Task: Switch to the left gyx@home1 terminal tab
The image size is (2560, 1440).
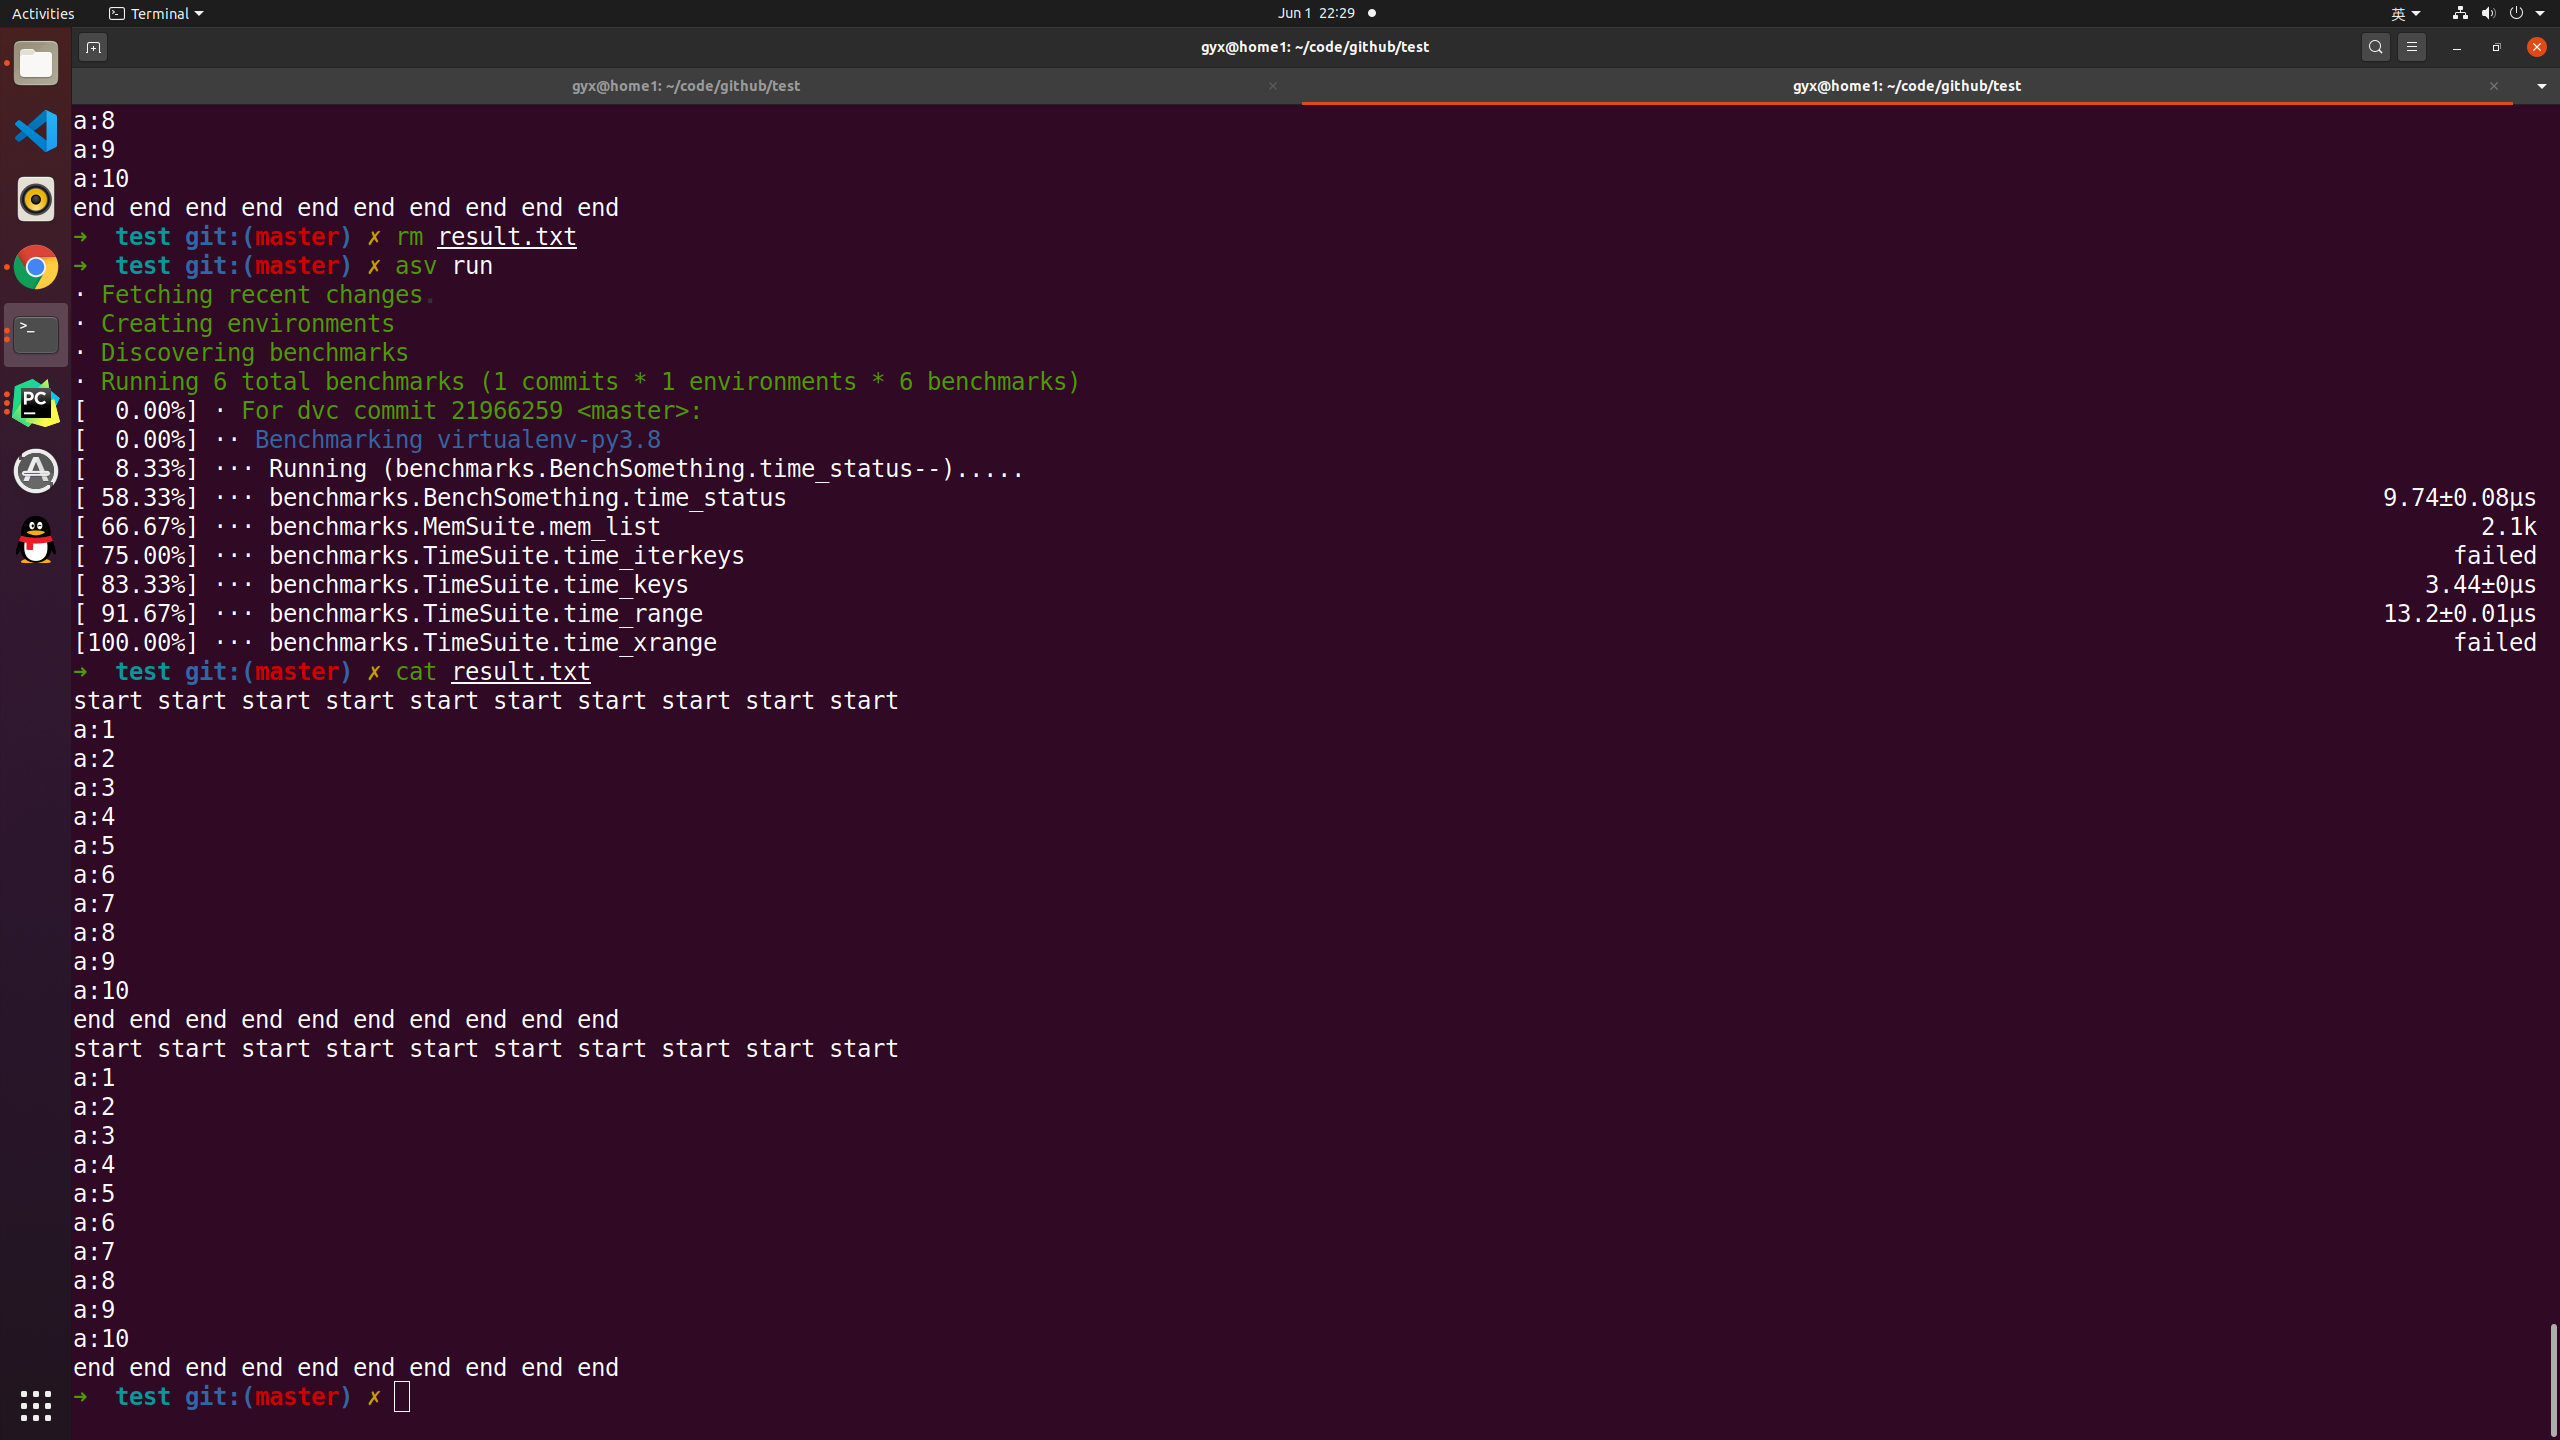Action: pyautogui.click(x=685, y=86)
